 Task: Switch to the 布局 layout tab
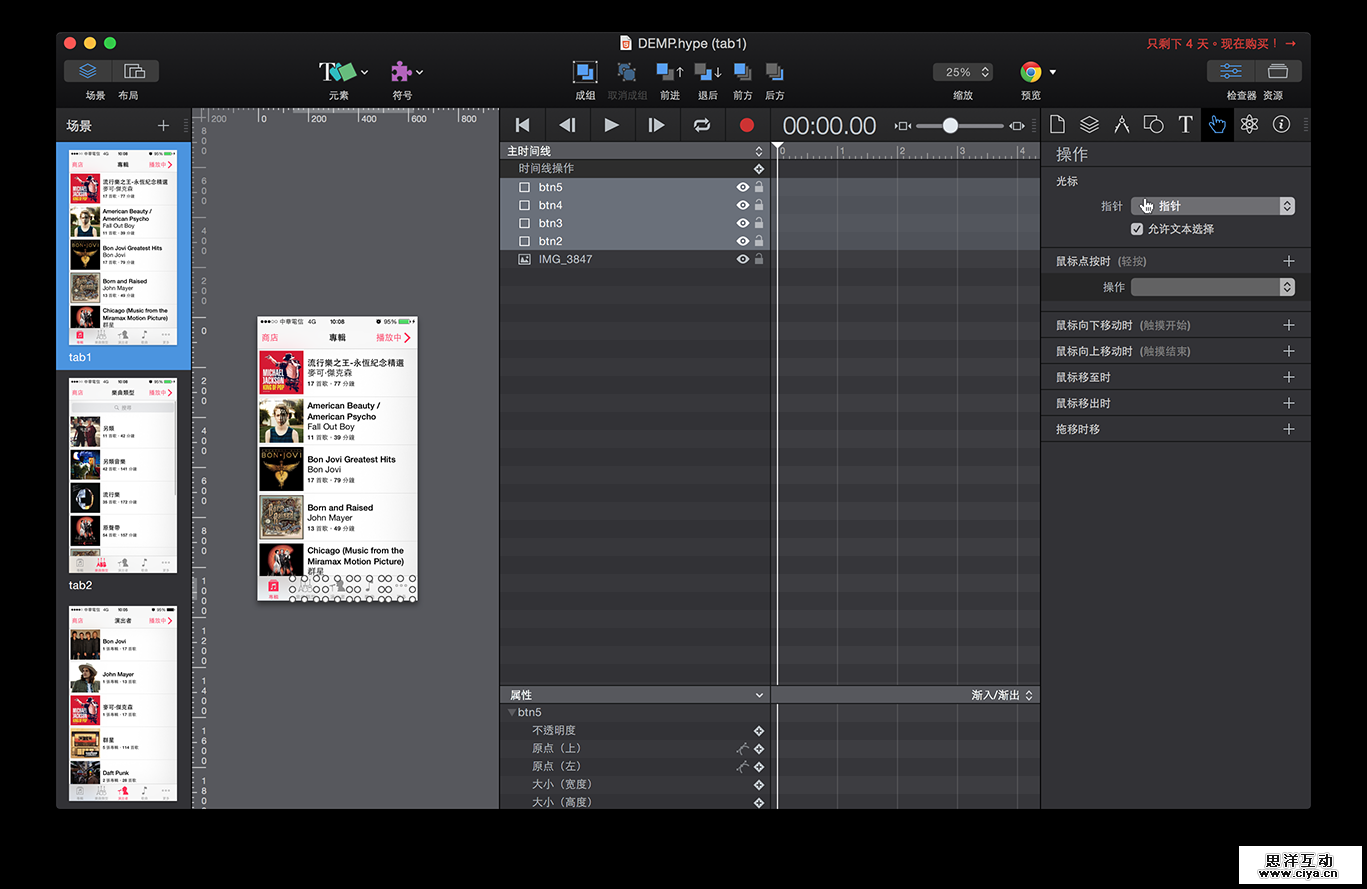pos(135,72)
